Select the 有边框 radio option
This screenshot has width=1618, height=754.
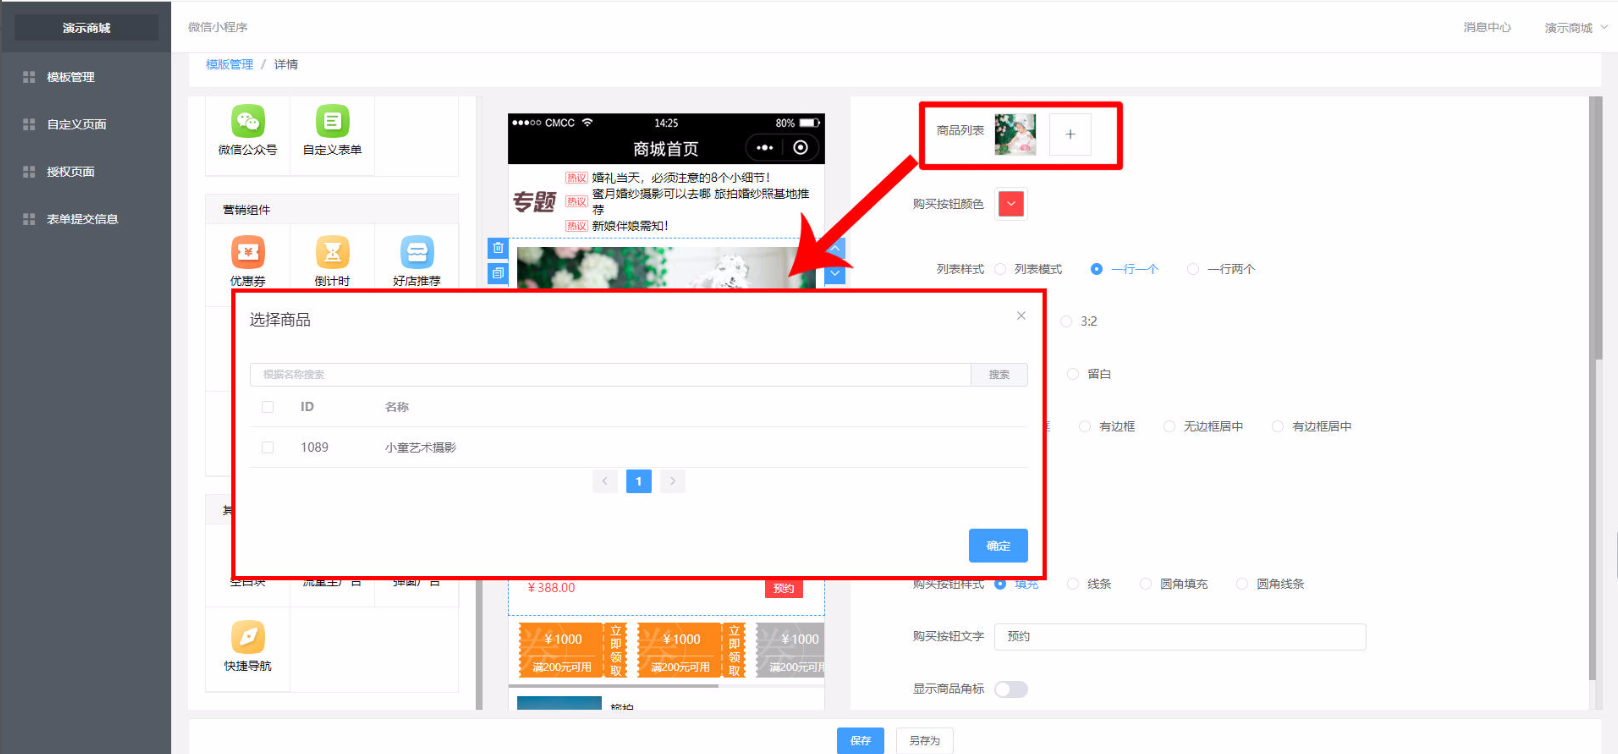pyautogui.click(x=1085, y=427)
